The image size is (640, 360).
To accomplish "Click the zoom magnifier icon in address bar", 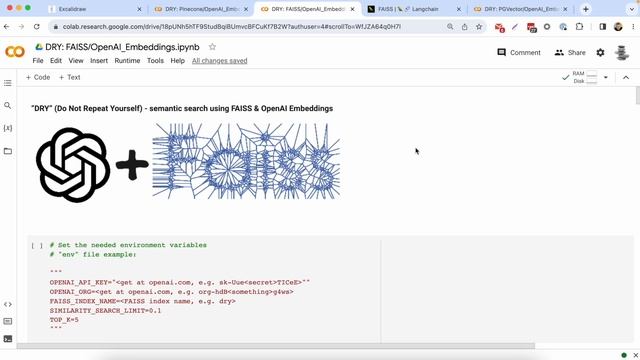I will (x=450, y=27).
